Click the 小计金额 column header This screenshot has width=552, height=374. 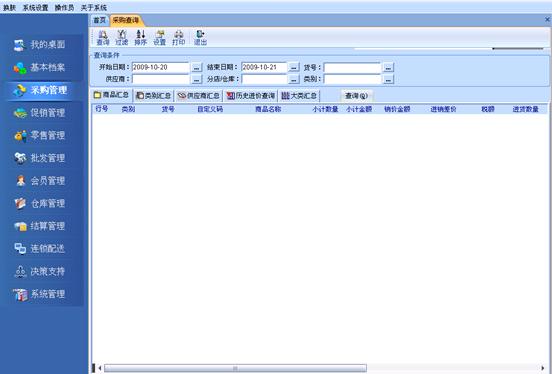click(359, 109)
